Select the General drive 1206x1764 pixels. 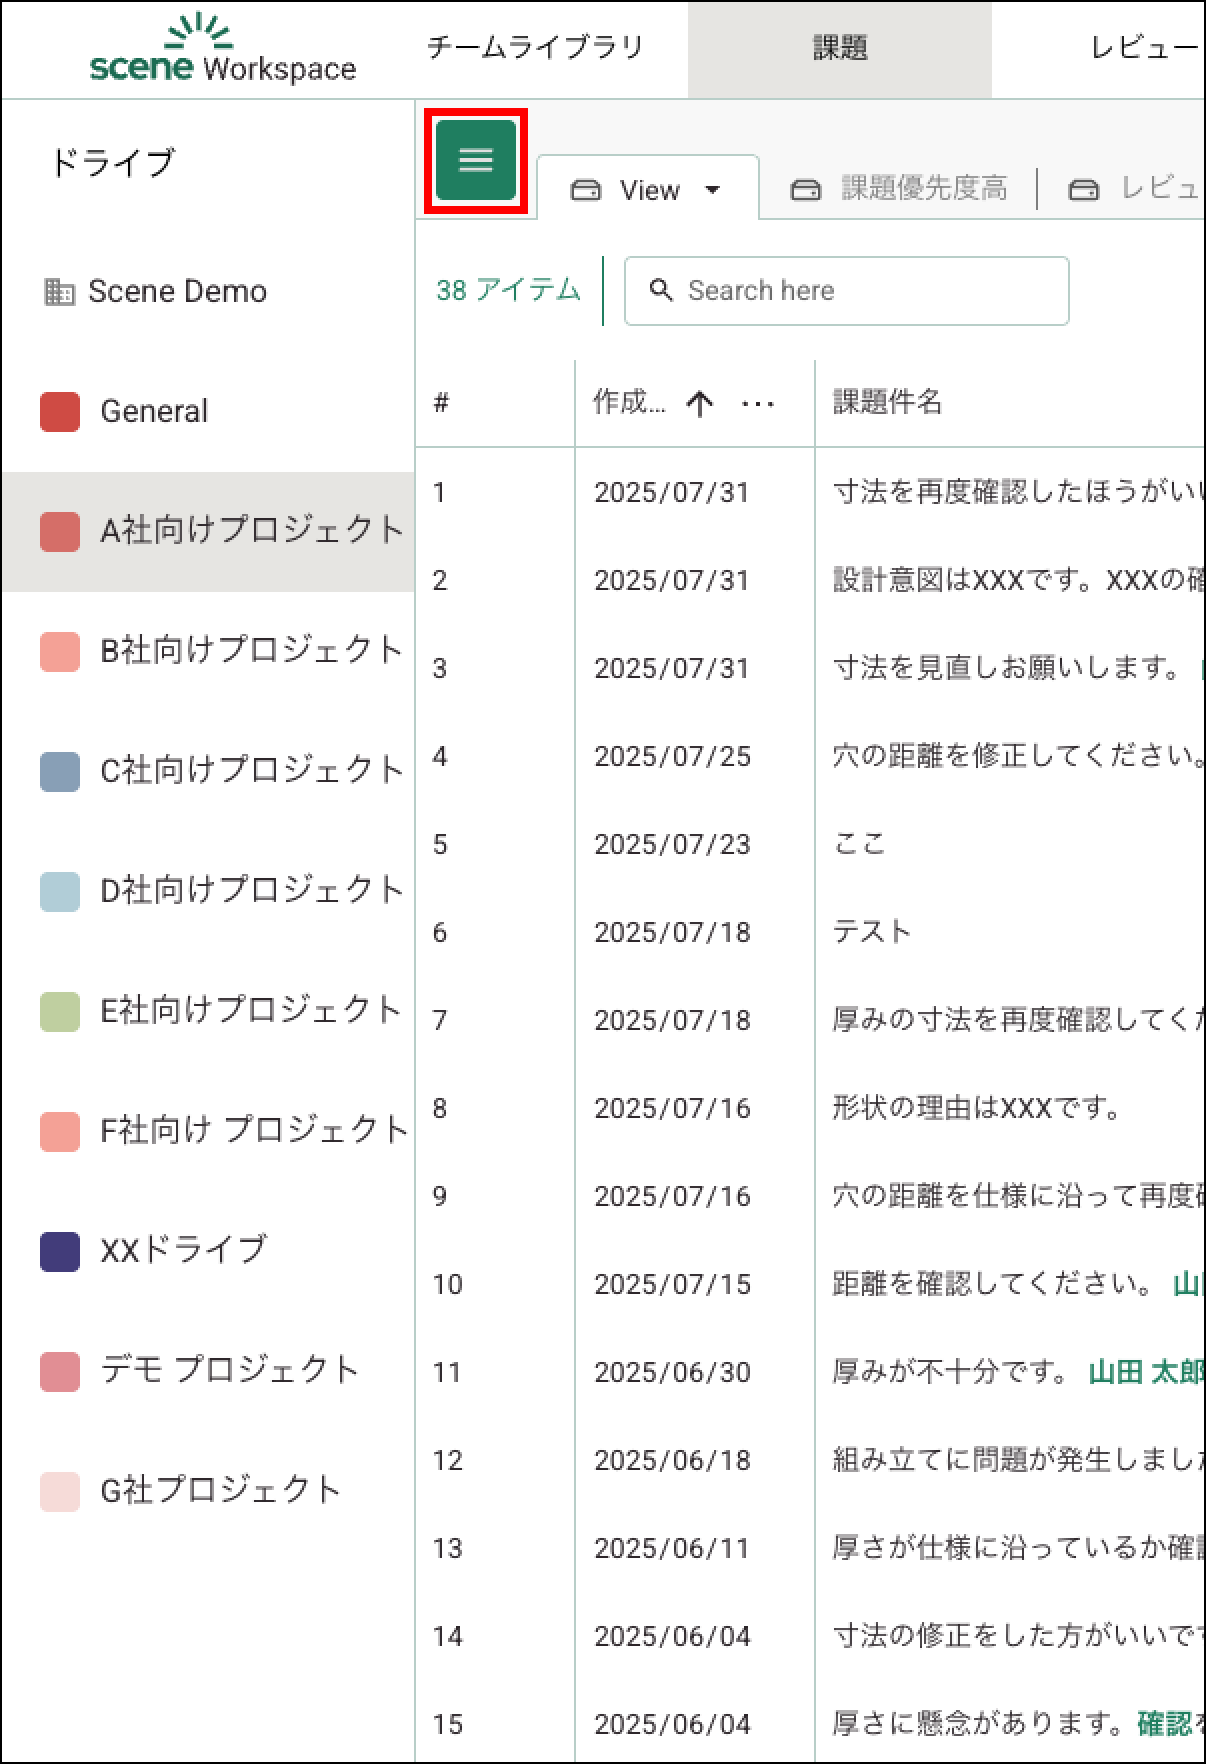154,411
